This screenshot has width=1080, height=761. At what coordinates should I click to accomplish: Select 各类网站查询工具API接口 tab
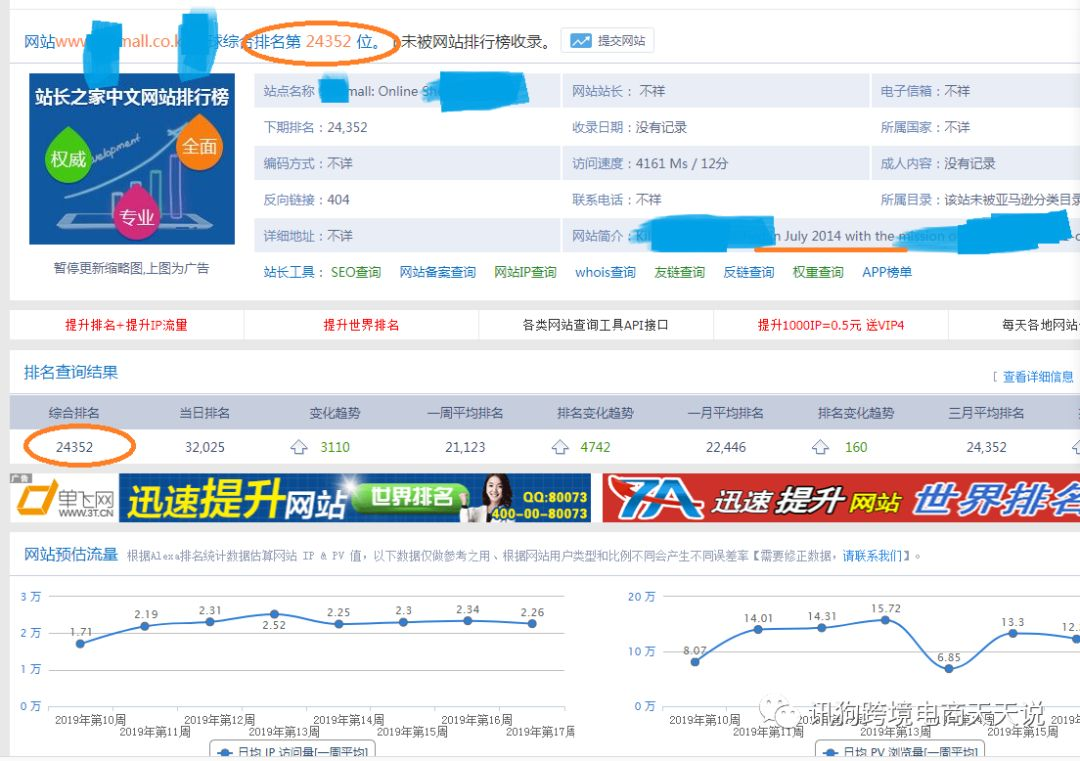(595, 325)
